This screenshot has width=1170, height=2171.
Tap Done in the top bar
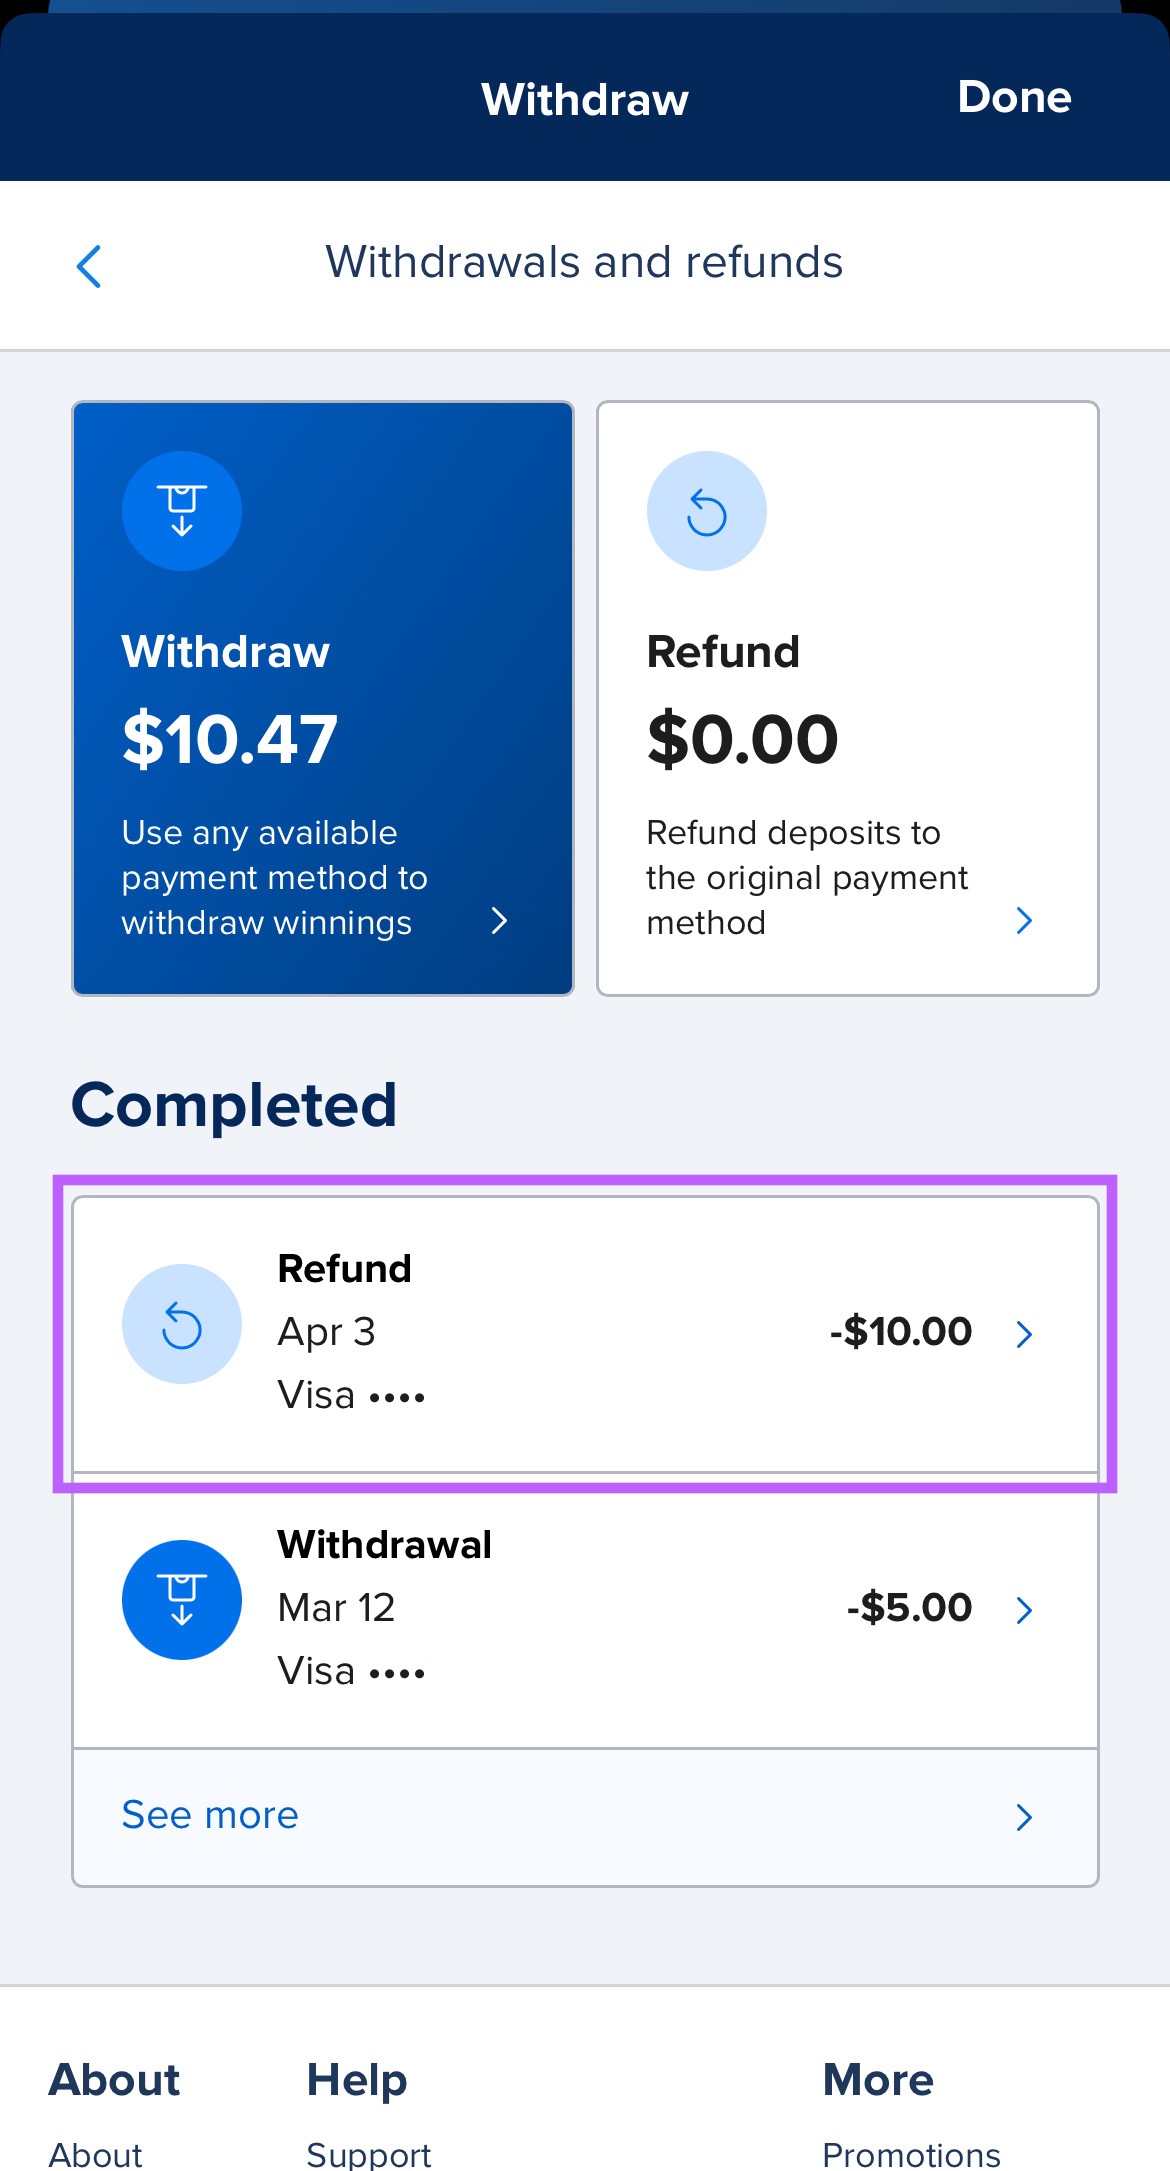pyautogui.click(x=1014, y=97)
